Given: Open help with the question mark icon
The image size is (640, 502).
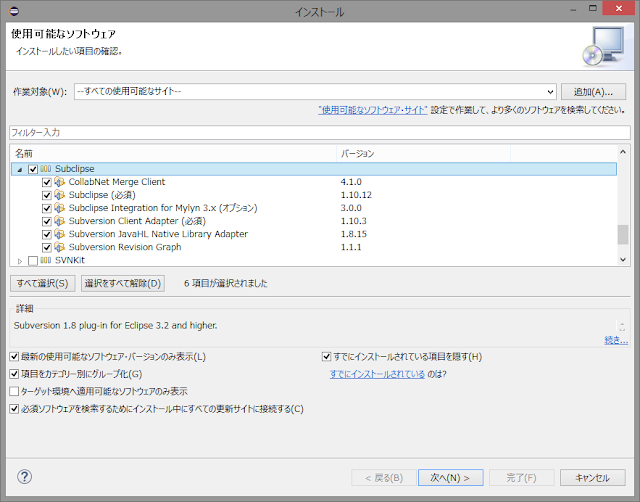Looking at the screenshot, I should (x=24, y=477).
